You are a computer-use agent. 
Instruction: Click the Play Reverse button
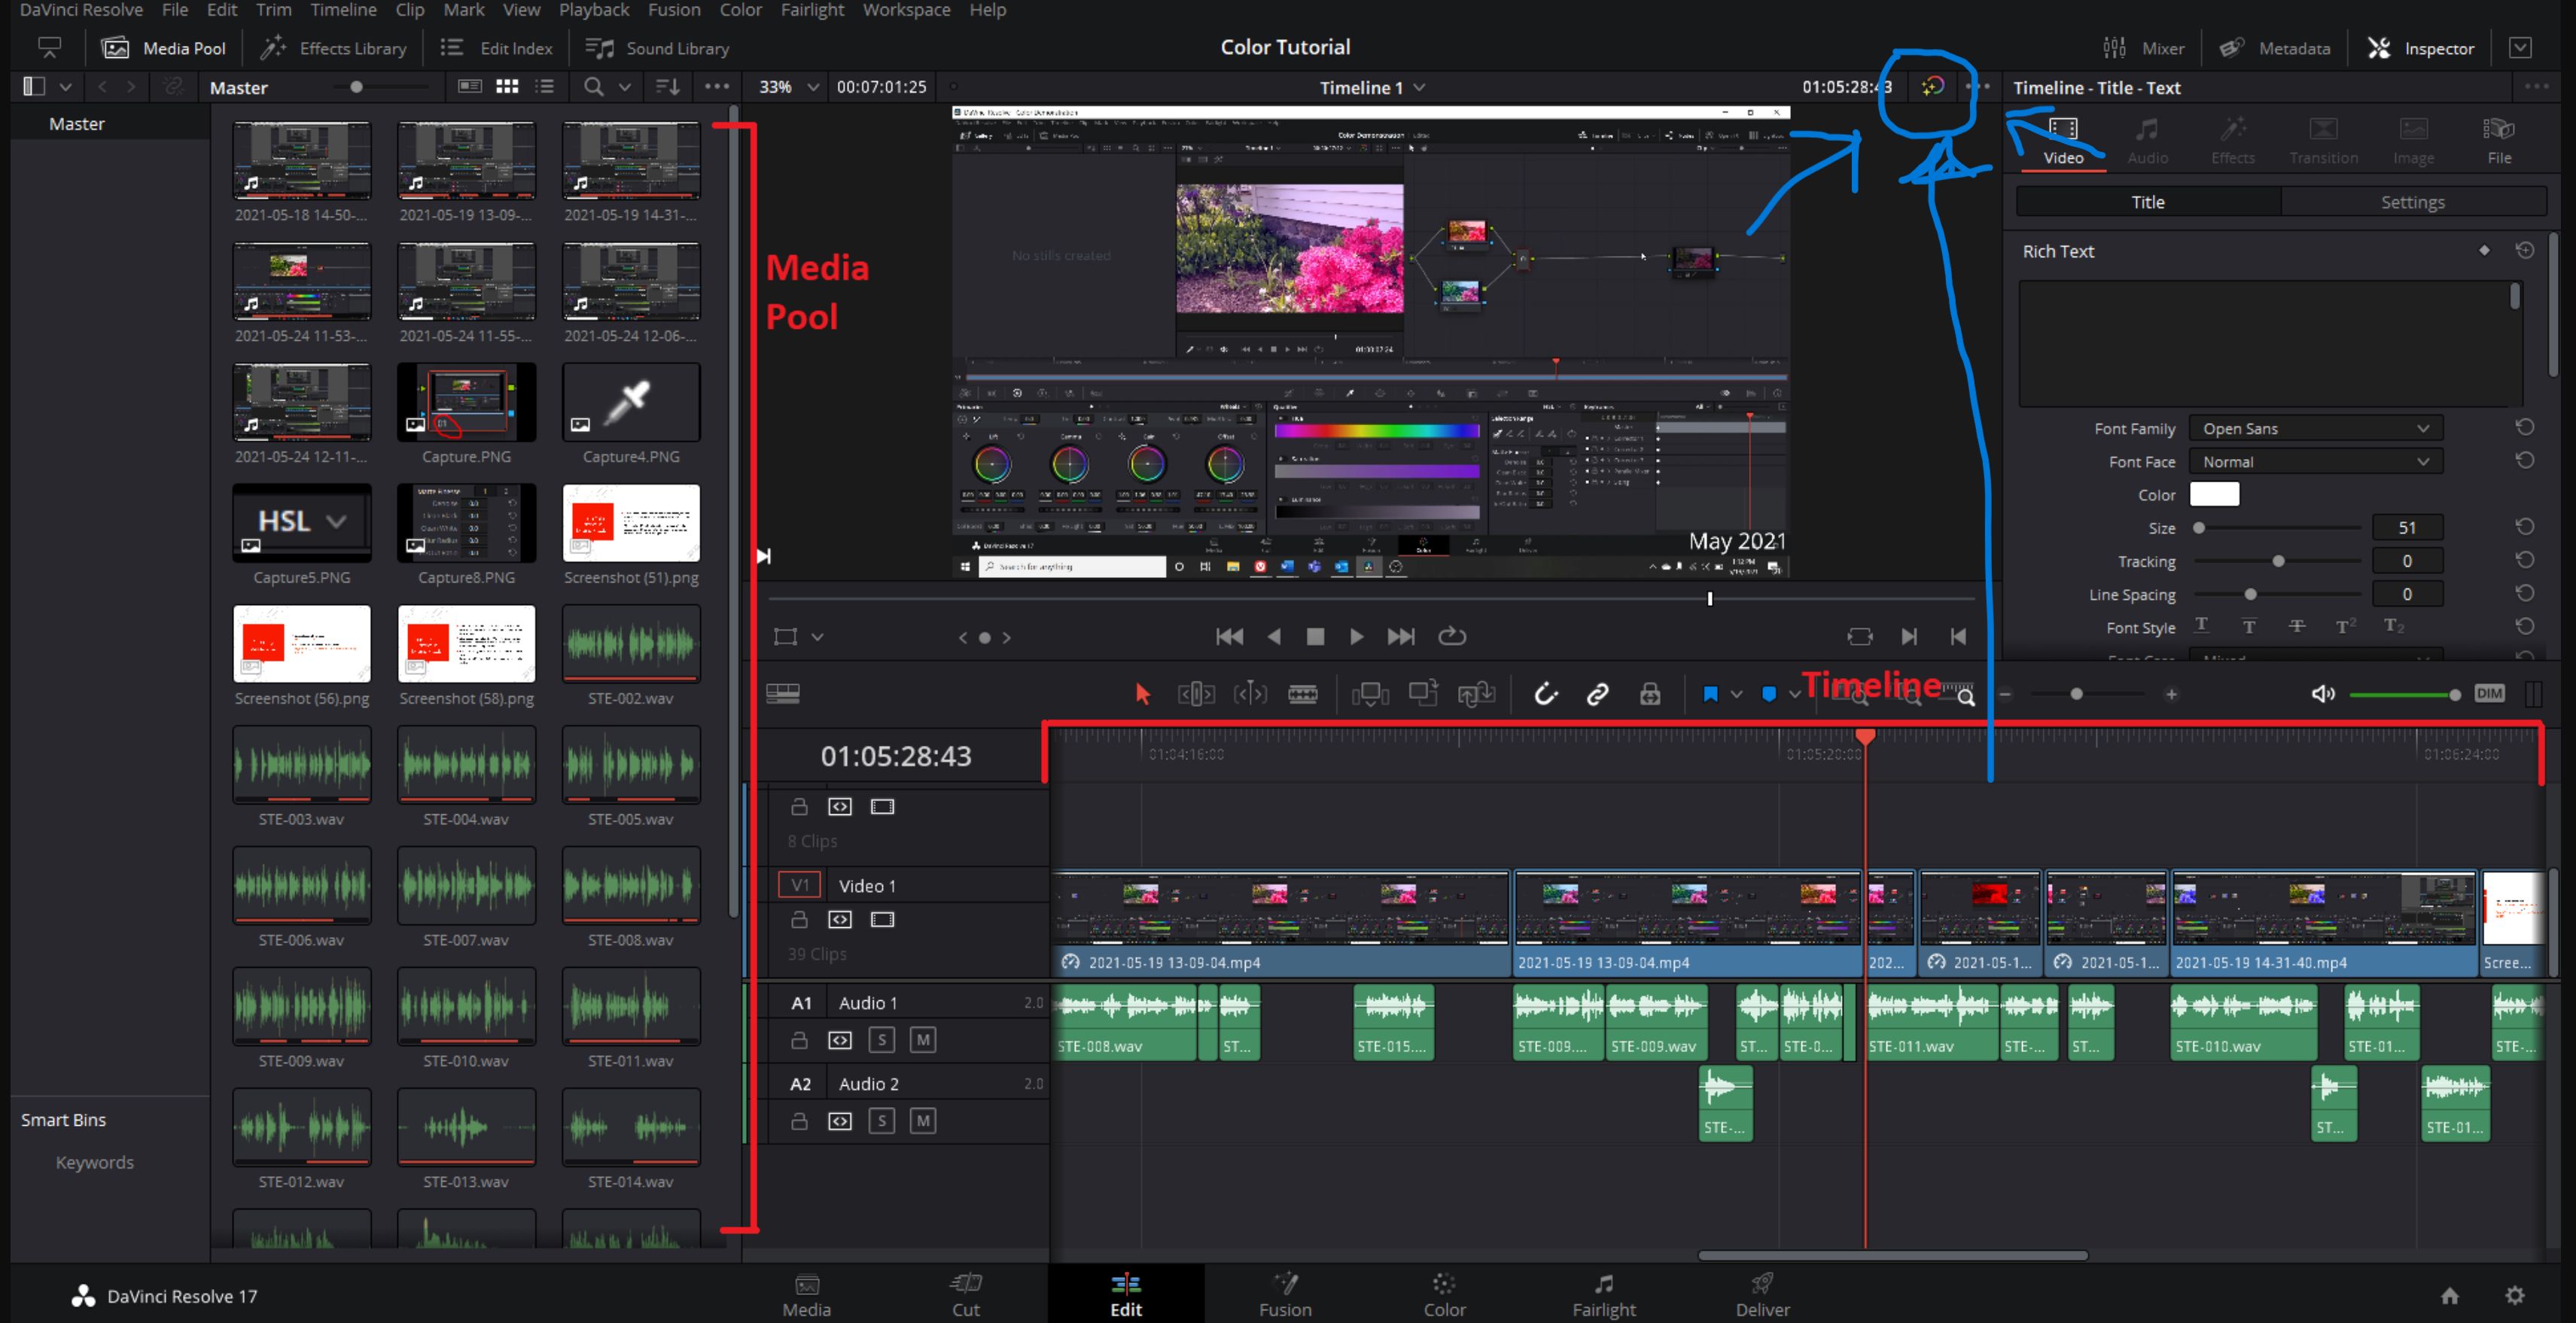tap(1274, 636)
